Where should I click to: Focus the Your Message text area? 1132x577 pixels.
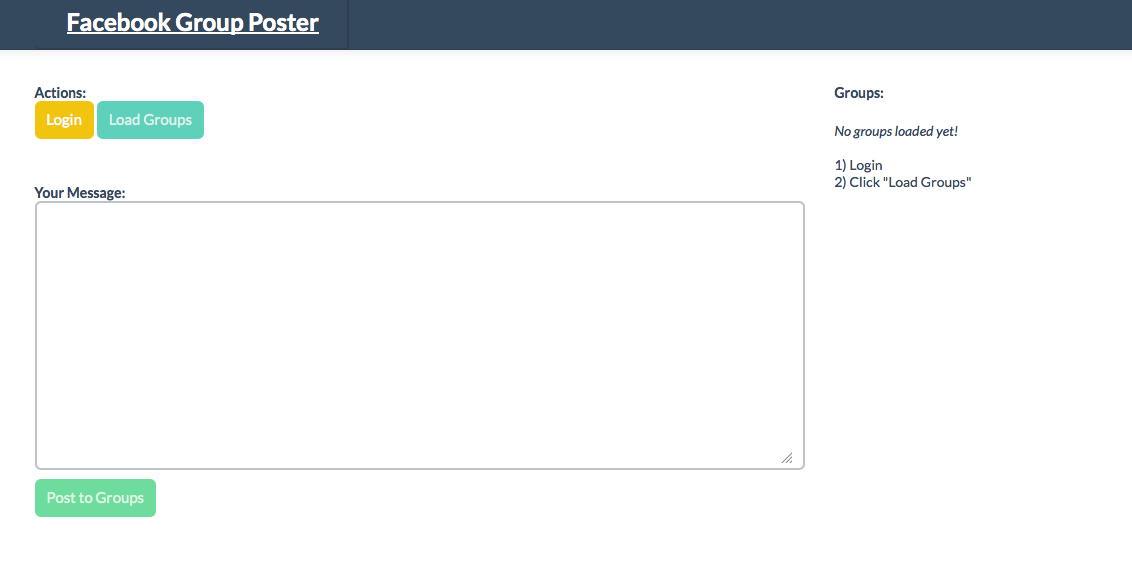419,335
